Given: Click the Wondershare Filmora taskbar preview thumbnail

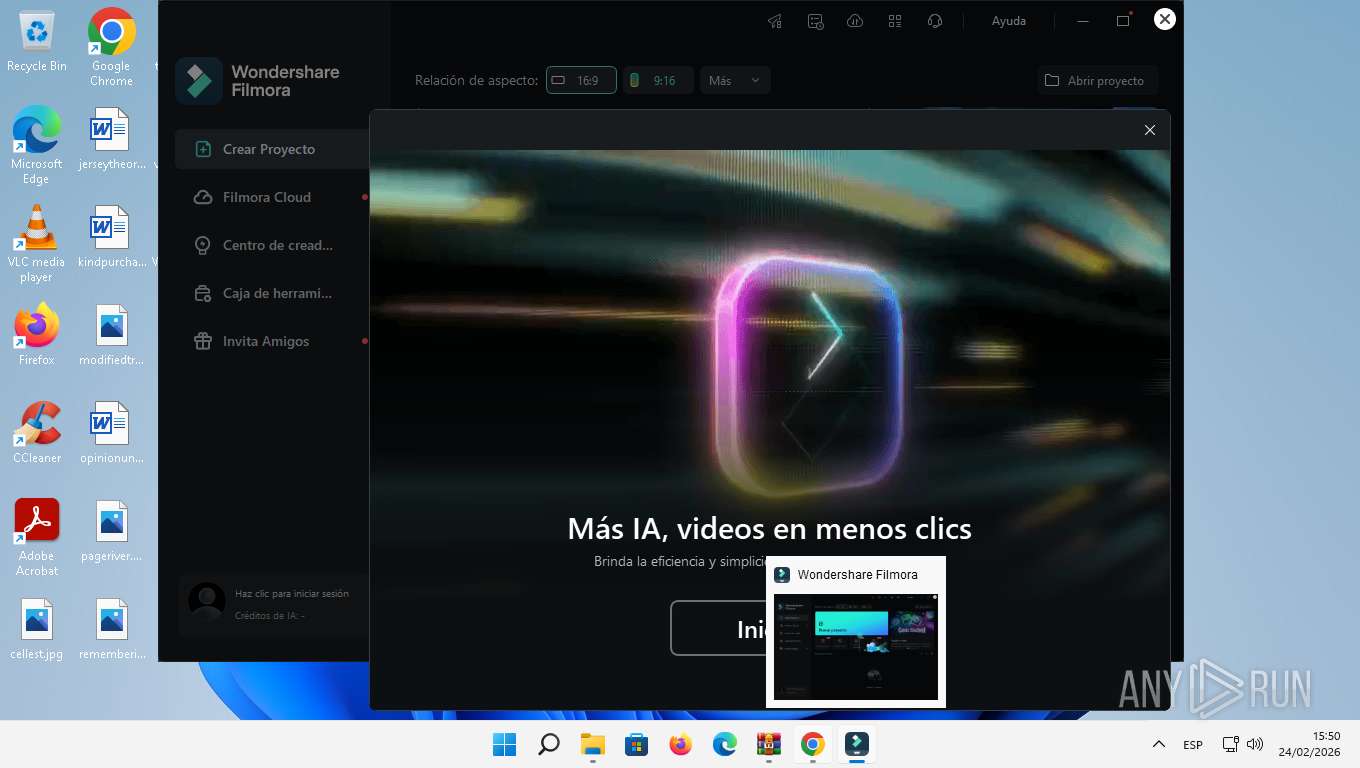Looking at the screenshot, I should [x=856, y=647].
